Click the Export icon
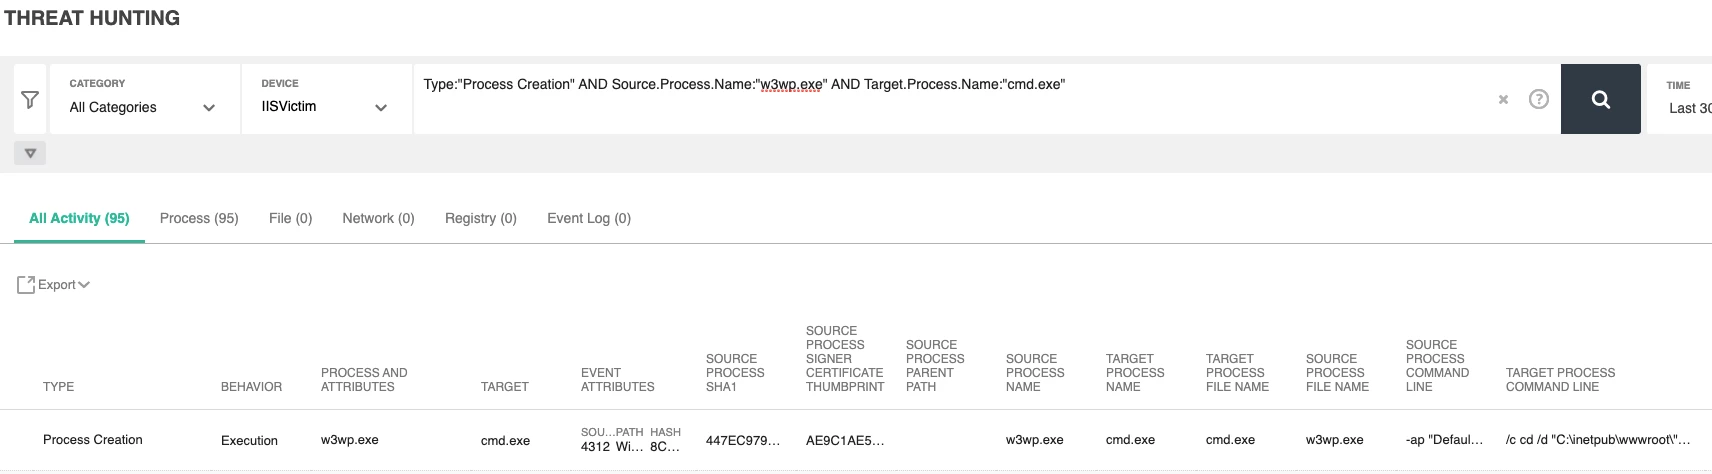 tap(26, 285)
